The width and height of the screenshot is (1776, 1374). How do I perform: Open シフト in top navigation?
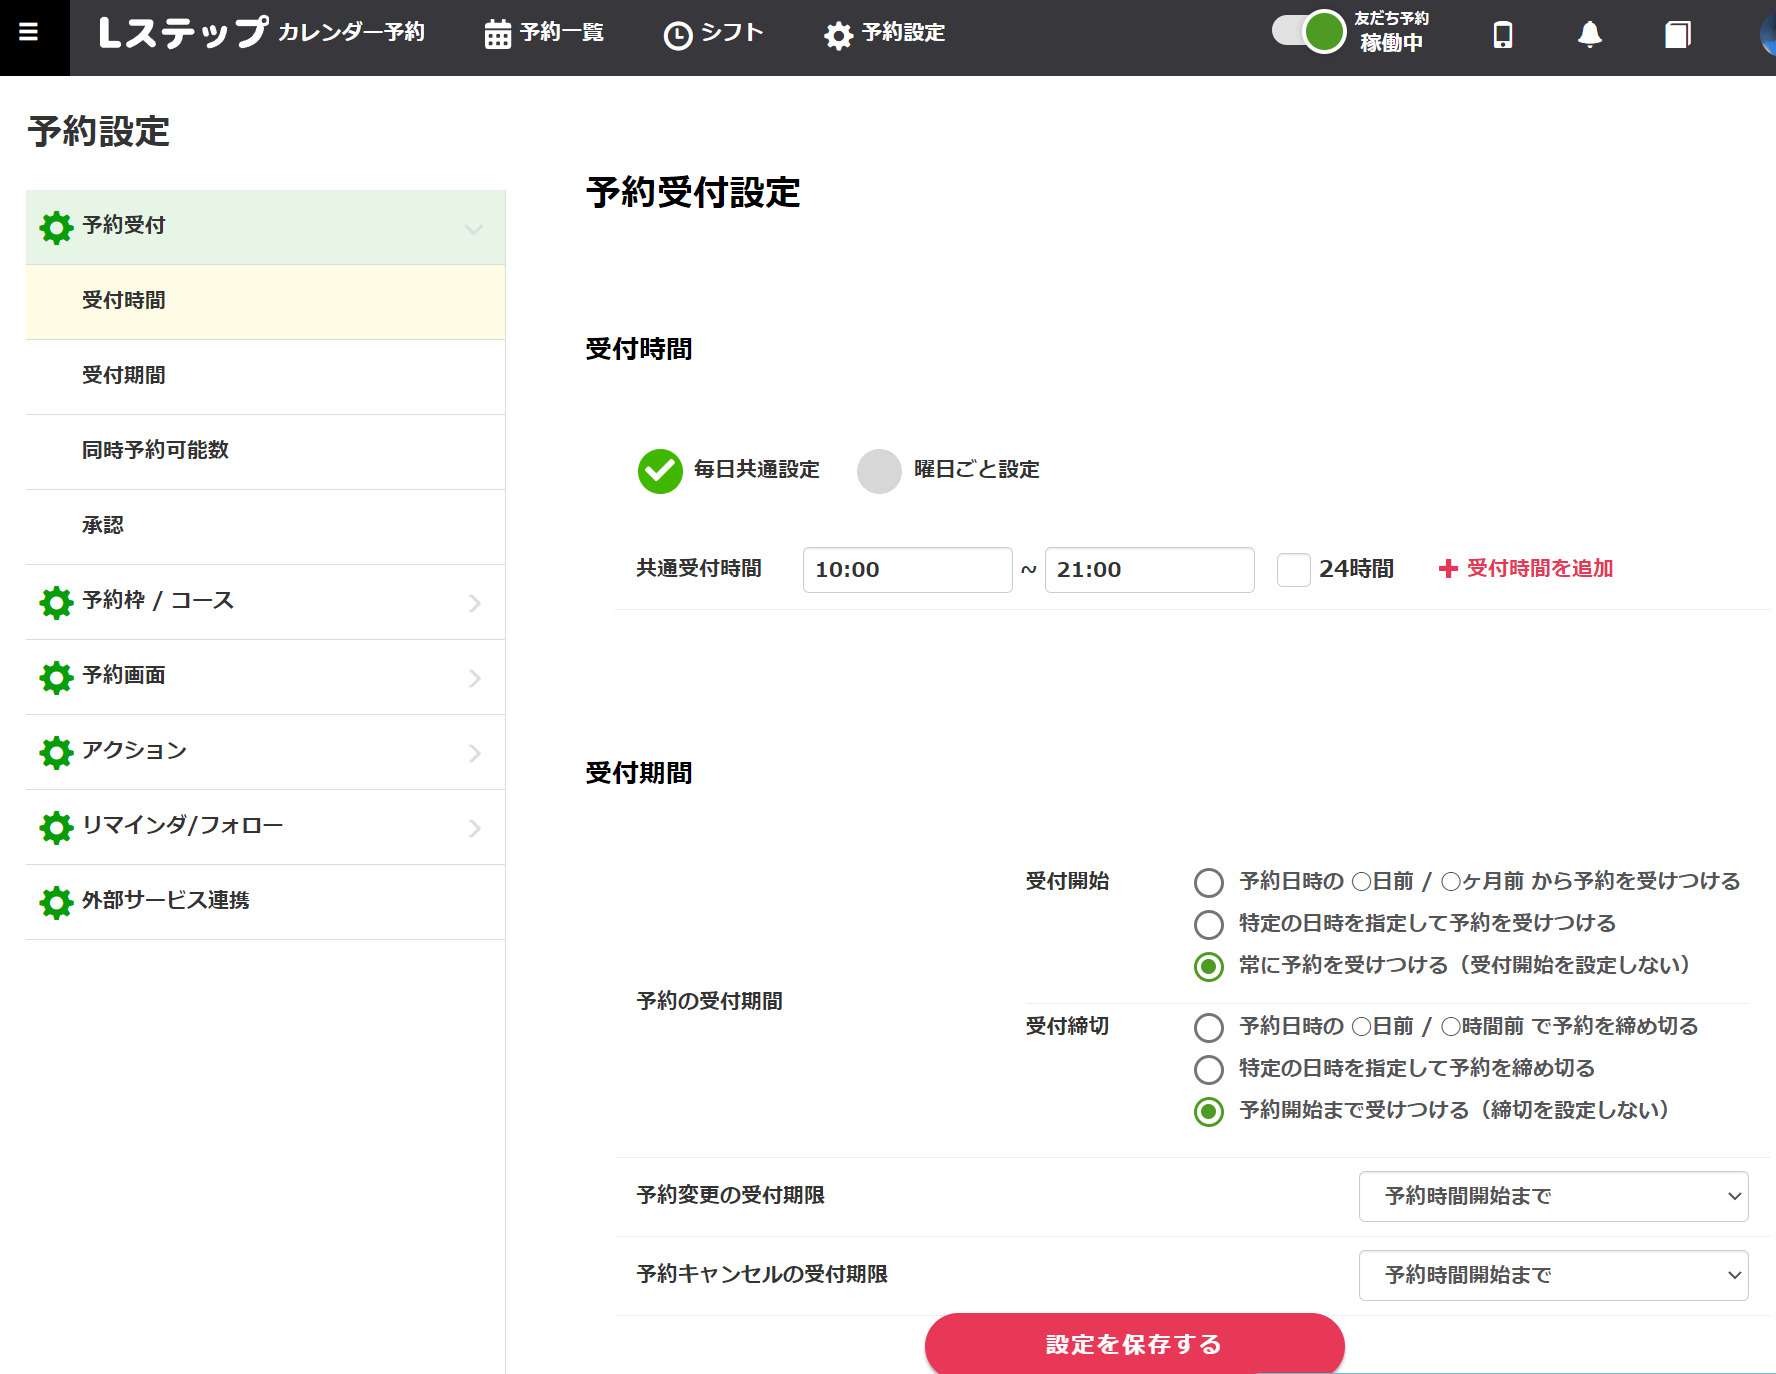pyautogui.click(x=713, y=34)
